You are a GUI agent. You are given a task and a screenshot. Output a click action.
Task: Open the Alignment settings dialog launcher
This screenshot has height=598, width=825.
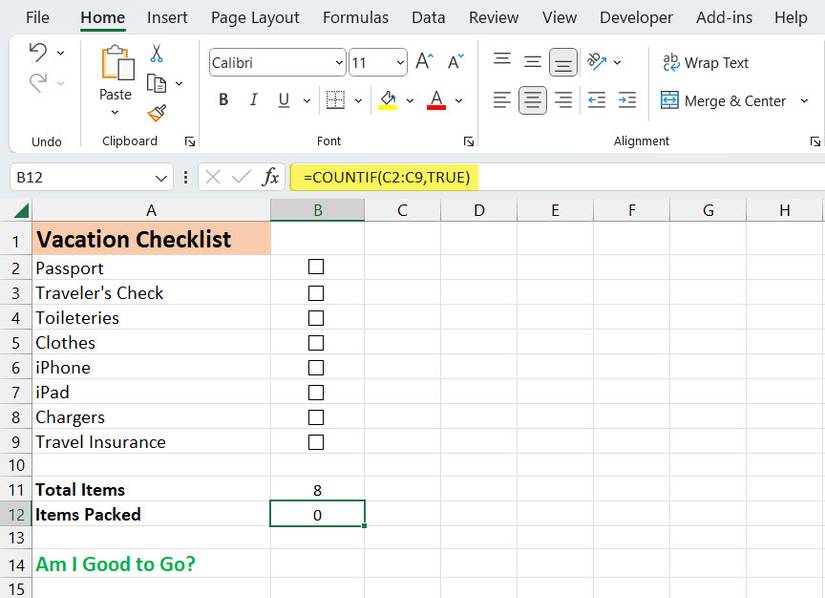click(x=815, y=141)
